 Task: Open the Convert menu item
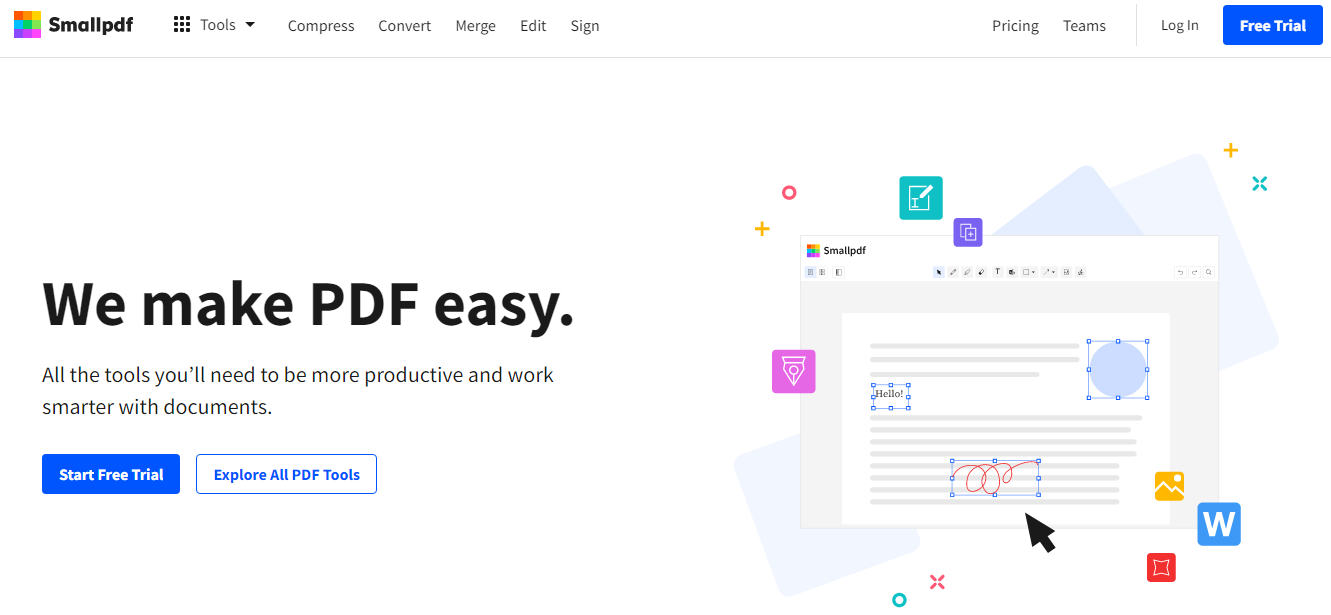(405, 26)
